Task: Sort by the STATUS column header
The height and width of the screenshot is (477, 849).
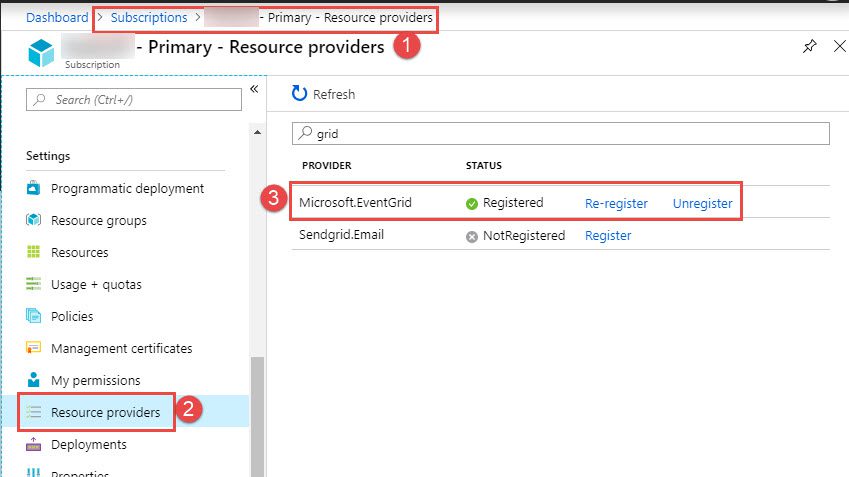Action: [484, 166]
